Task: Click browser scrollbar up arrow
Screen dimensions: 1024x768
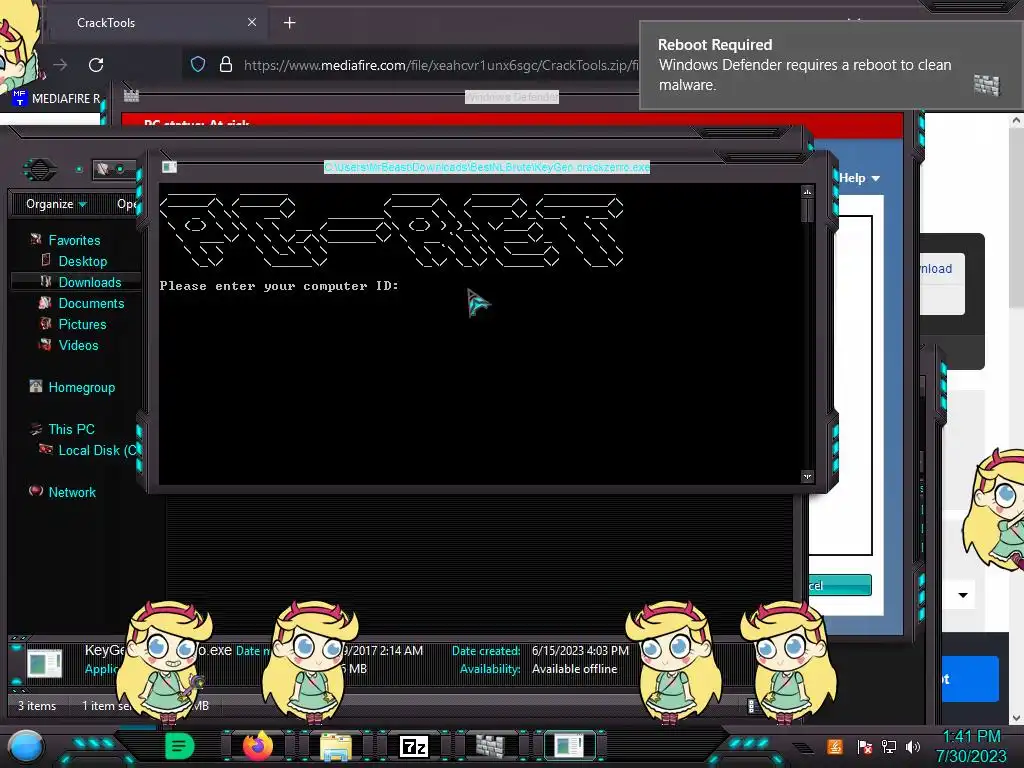Action: [x=1016, y=120]
